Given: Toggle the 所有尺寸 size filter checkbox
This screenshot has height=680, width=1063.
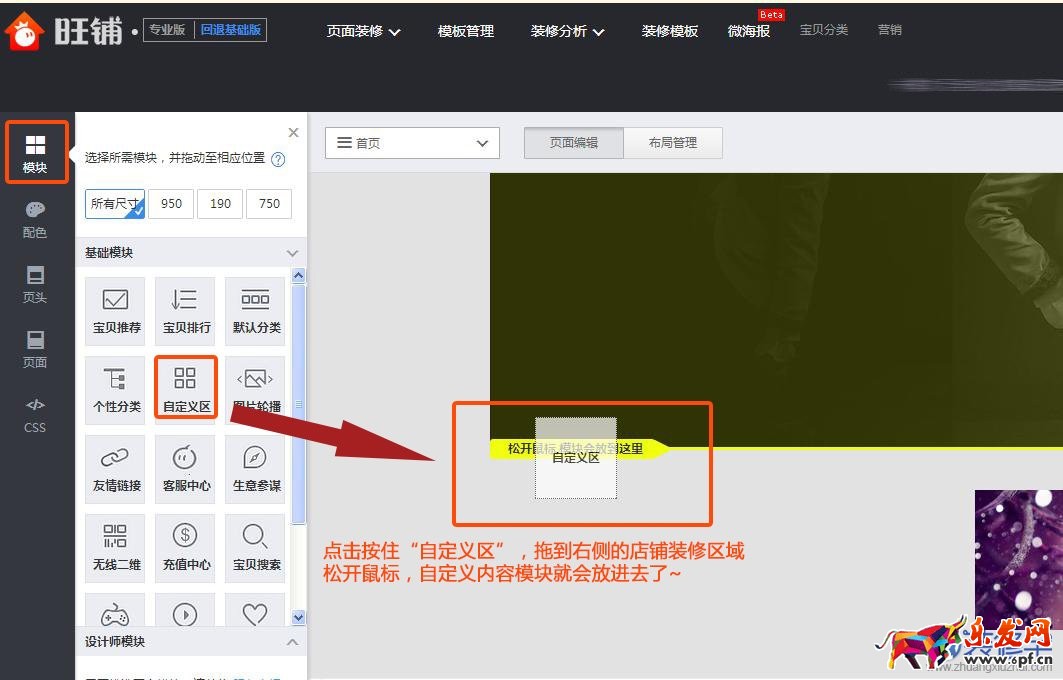Looking at the screenshot, I should click(114, 203).
